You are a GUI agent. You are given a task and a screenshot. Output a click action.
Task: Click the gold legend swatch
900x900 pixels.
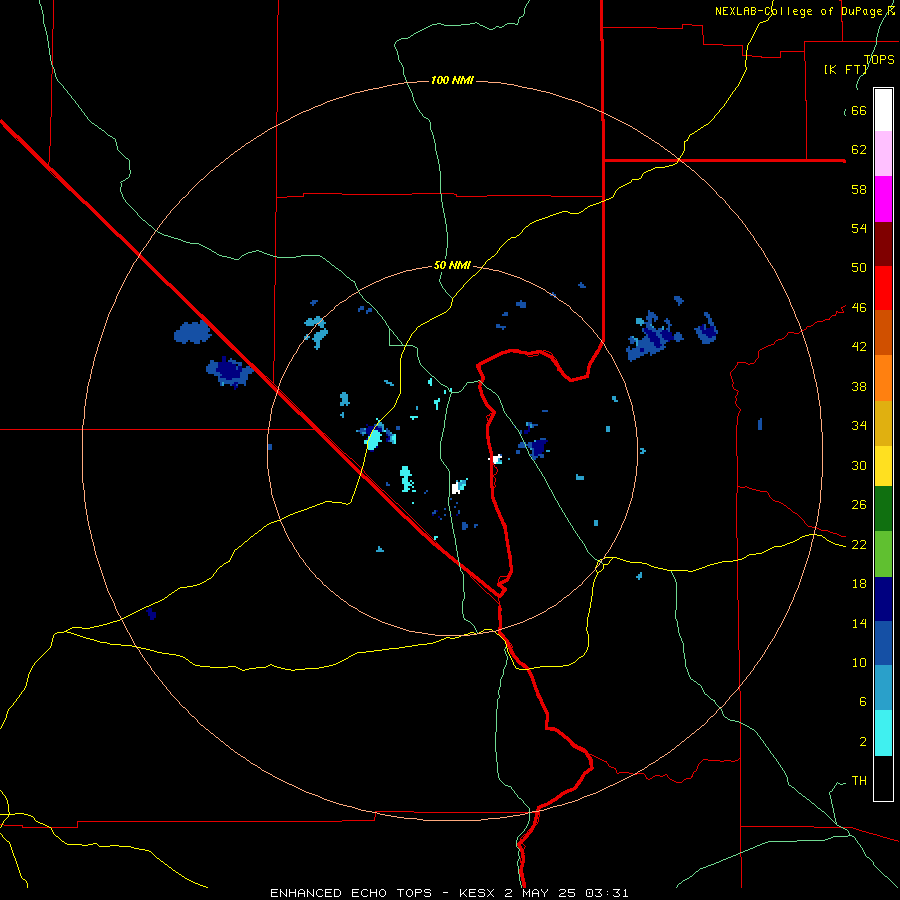pos(883,422)
